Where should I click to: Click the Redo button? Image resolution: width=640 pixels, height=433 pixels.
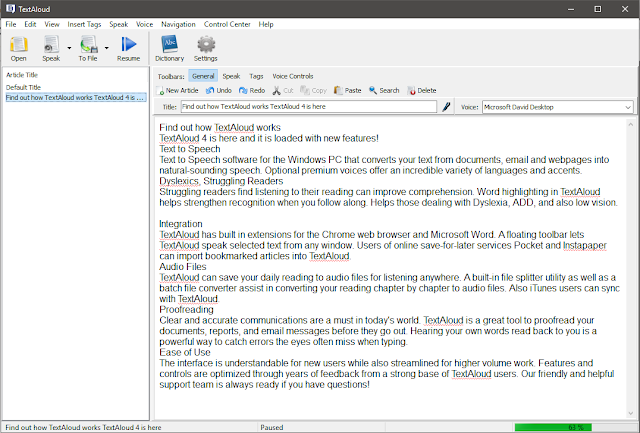coord(252,90)
